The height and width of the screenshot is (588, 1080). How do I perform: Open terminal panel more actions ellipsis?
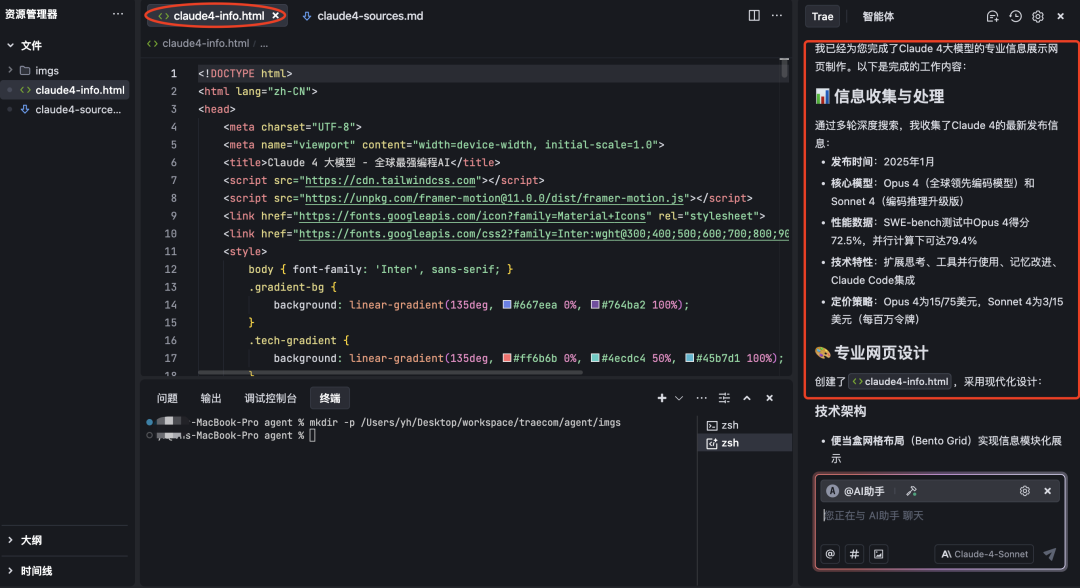(701, 398)
